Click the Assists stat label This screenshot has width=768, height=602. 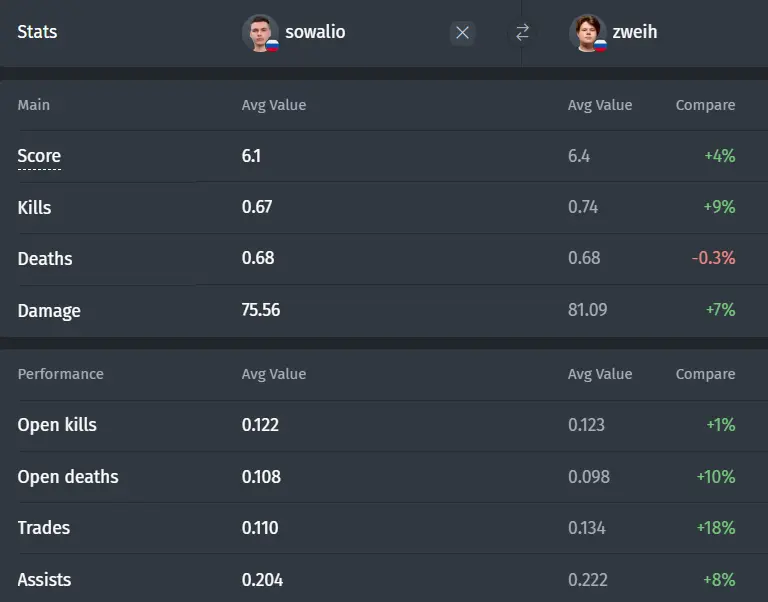(x=44, y=579)
